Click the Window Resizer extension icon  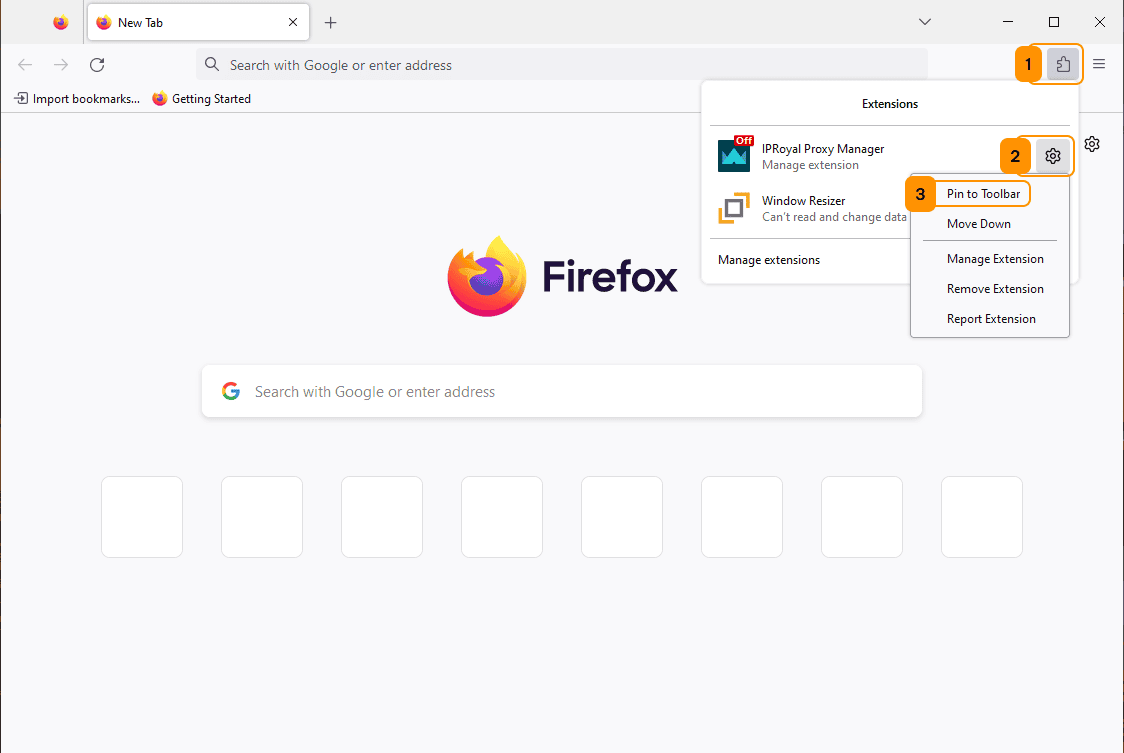click(734, 208)
